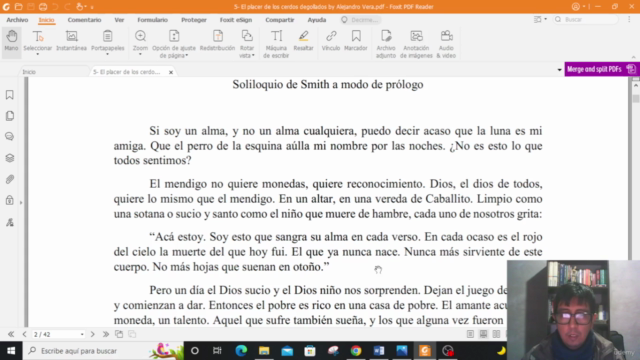Open the comments side panel
The width and height of the screenshot is (640, 360).
(x=9, y=136)
